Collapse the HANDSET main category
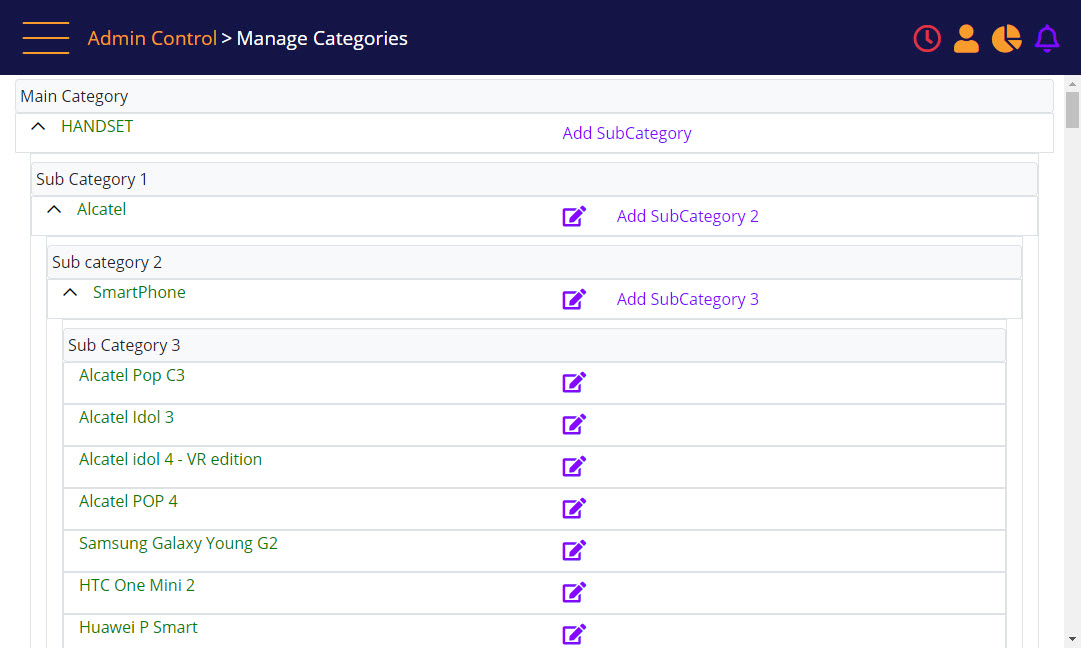This screenshot has width=1081, height=648. pyautogui.click(x=38, y=126)
